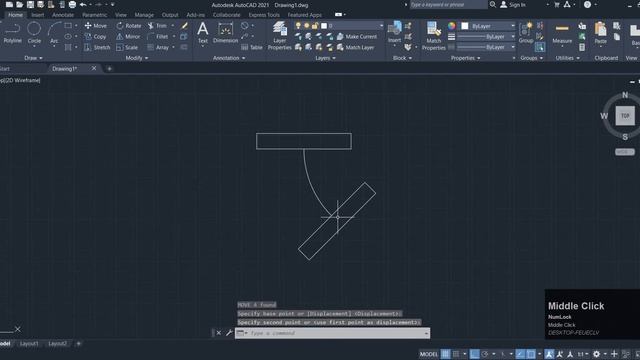Choose the Mirror tool
Image resolution: width=640 pixels, height=360 pixels.
pyautogui.click(x=128, y=37)
